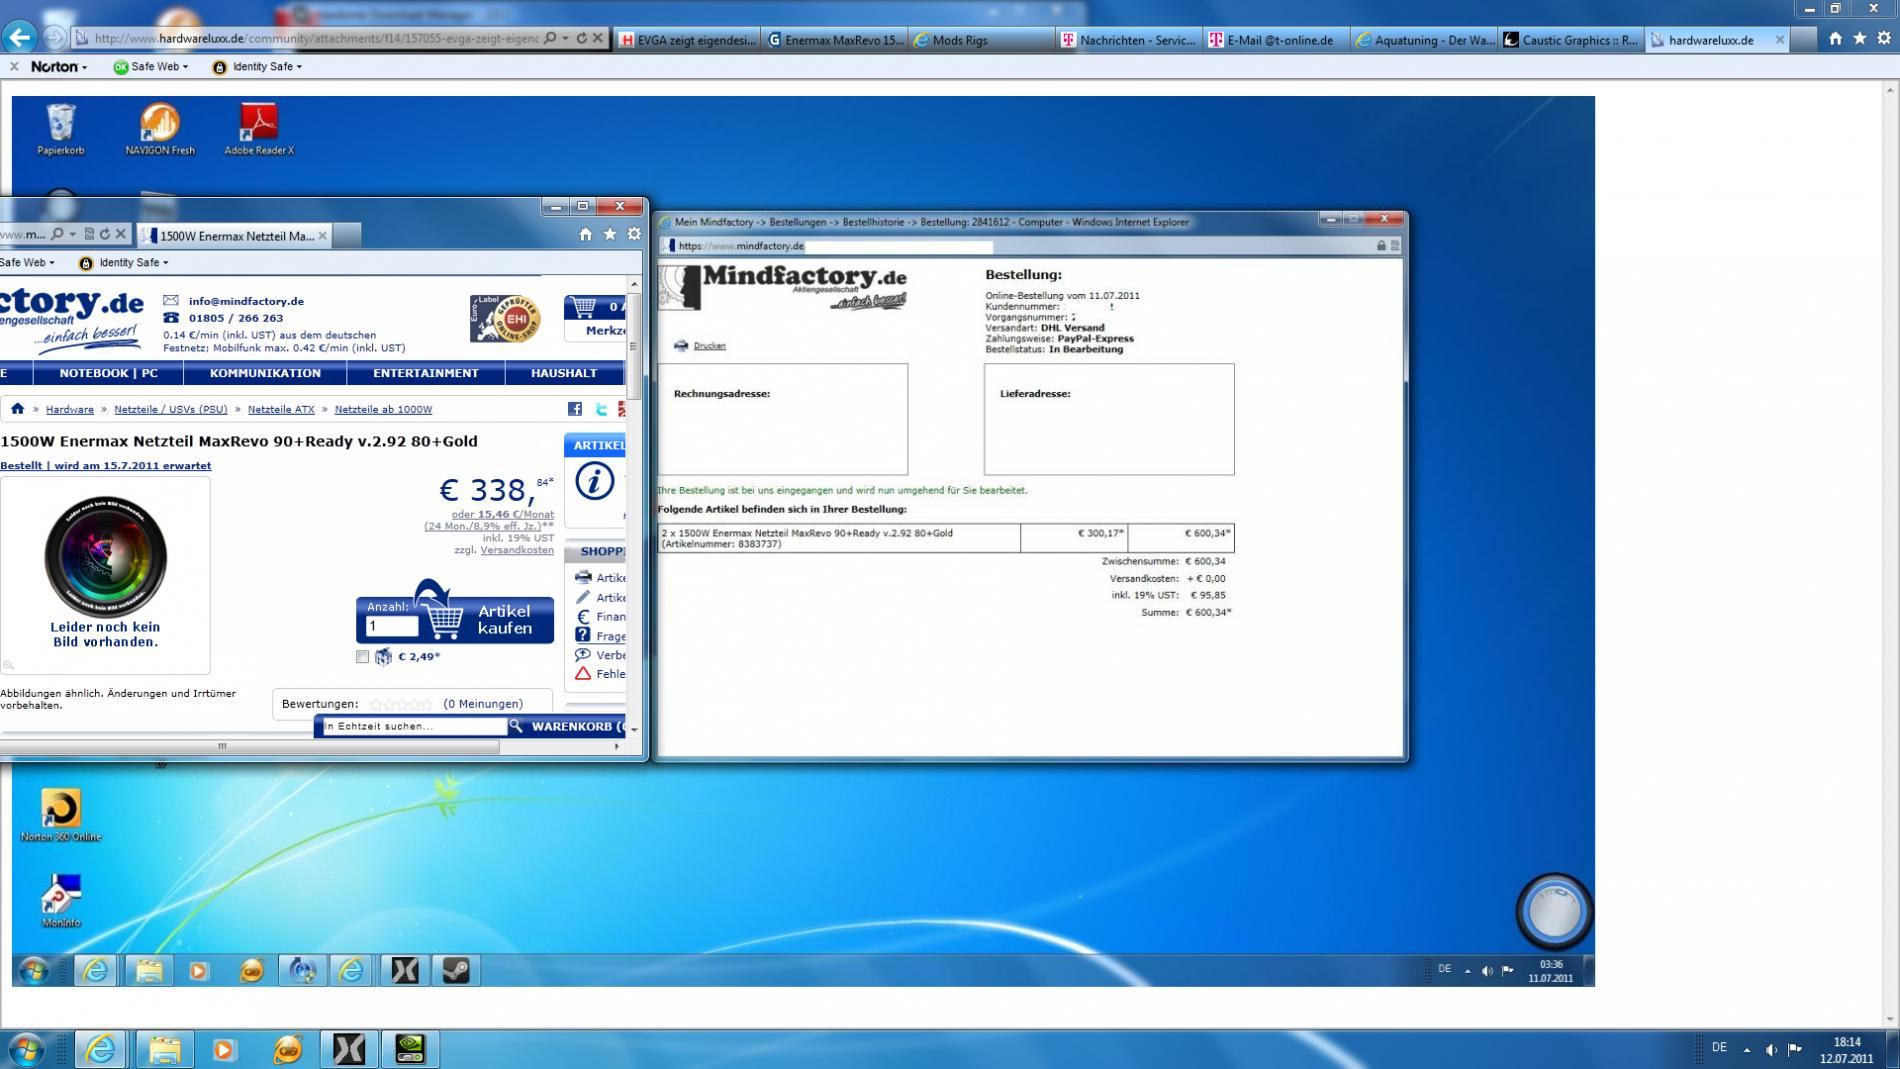Viewport: 1900px width, 1069px height.
Task: Click the browser Forward arrow button
Action: (x=56, y=38)
